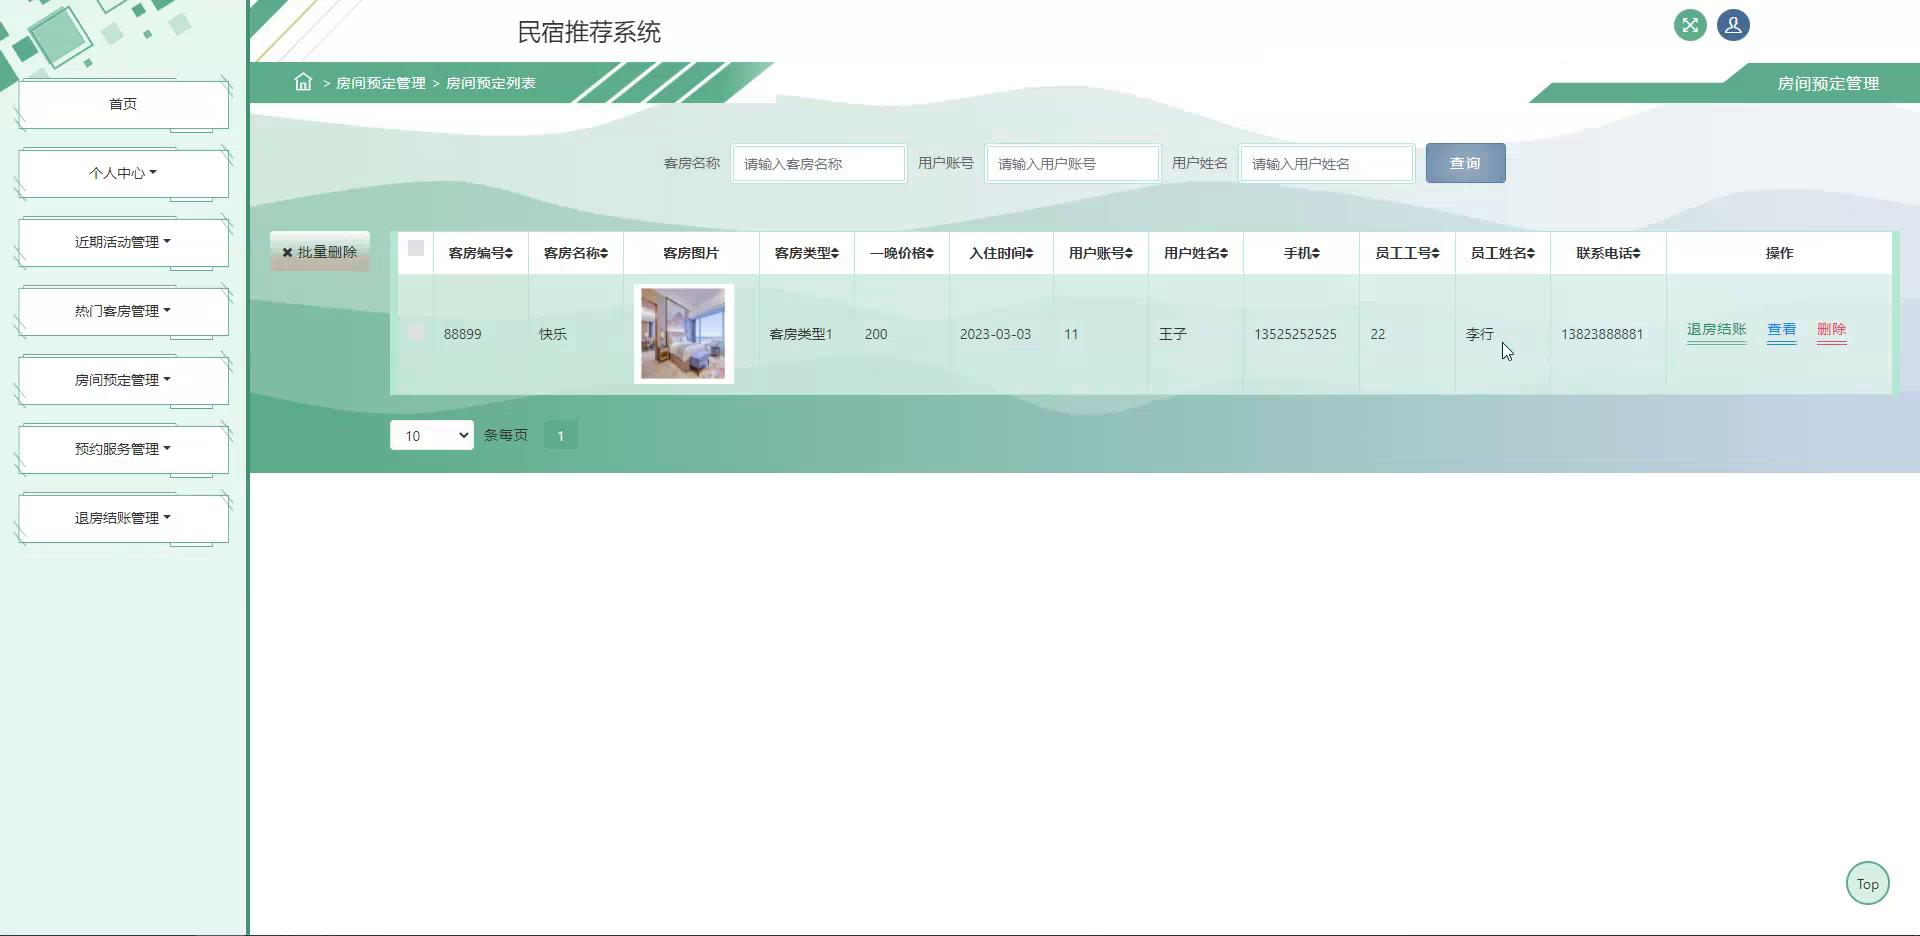Click 房间预定列表 breadcrumb item

point(490,83)
